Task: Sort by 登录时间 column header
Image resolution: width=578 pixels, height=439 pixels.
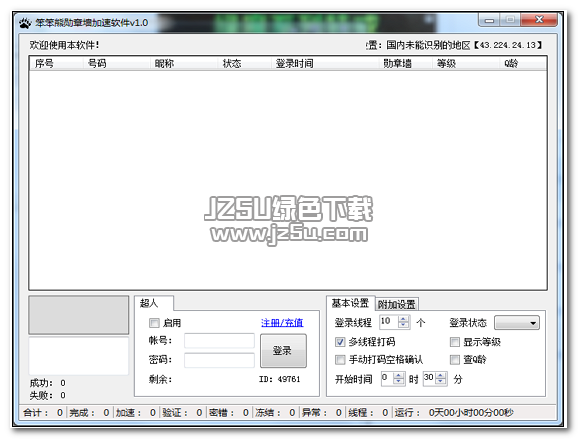Action: 324,63
